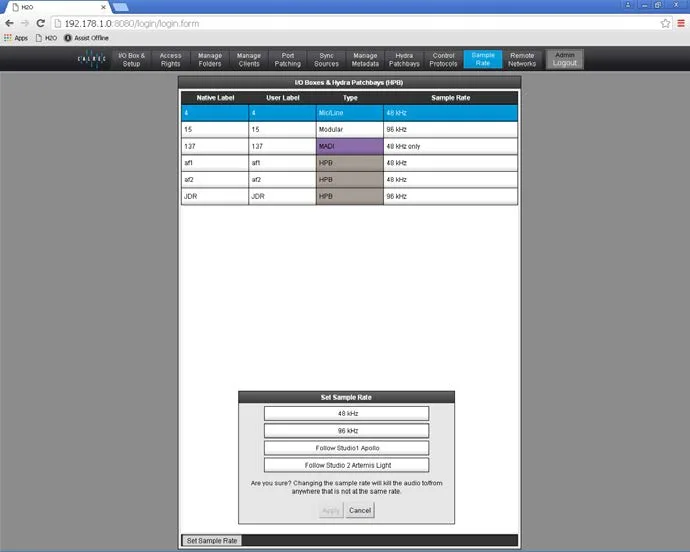690x552 pixels.
Task: Open Remote Networks tab
Action: pyautogui.click(x=522, y=59)
